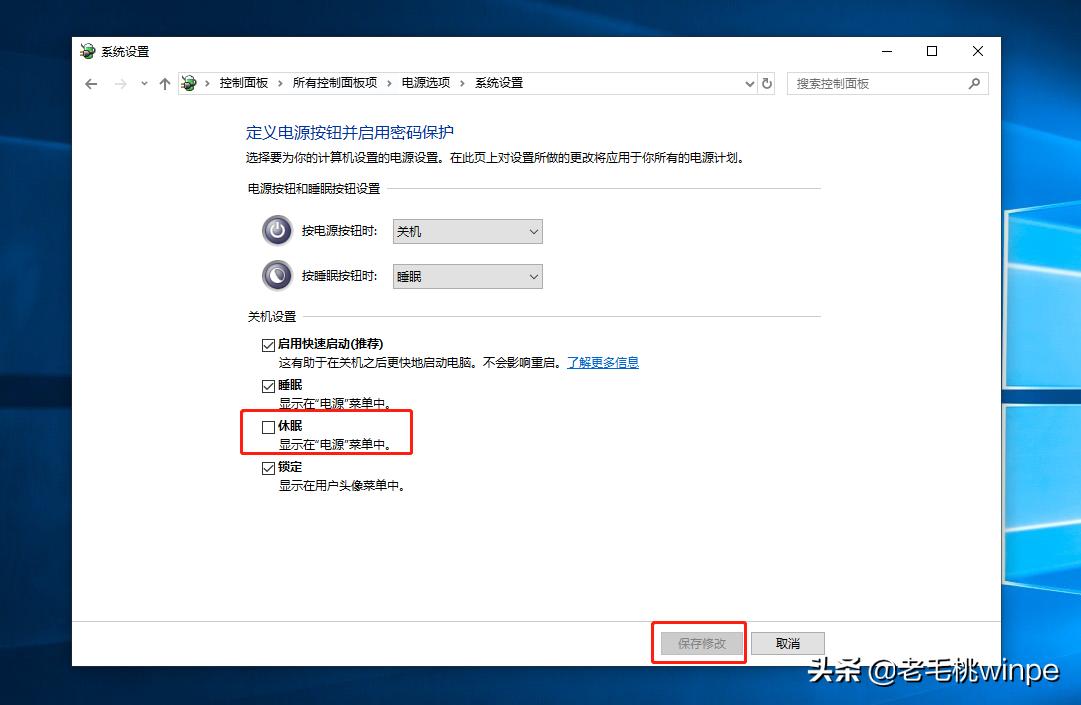
Task: Click the power button icon next to 按电源按钮时
Action: (275, 231)
